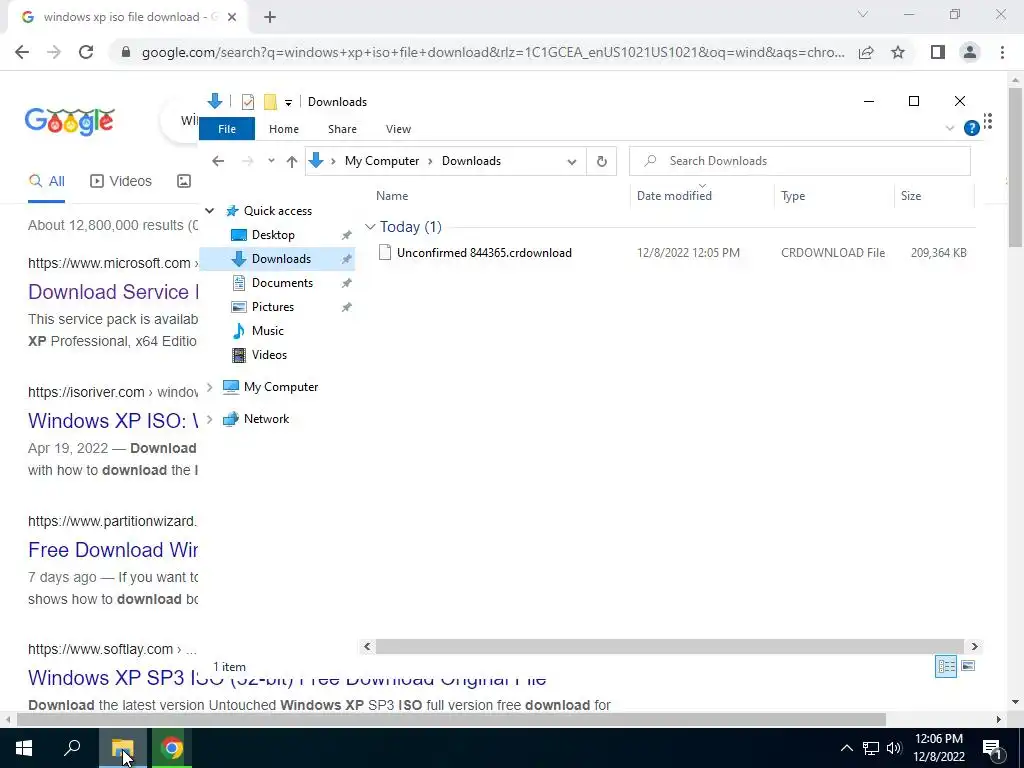This screenshot has width=1024, height=768.
Task: Open taskbar search icon
Action: coord(72,748)
